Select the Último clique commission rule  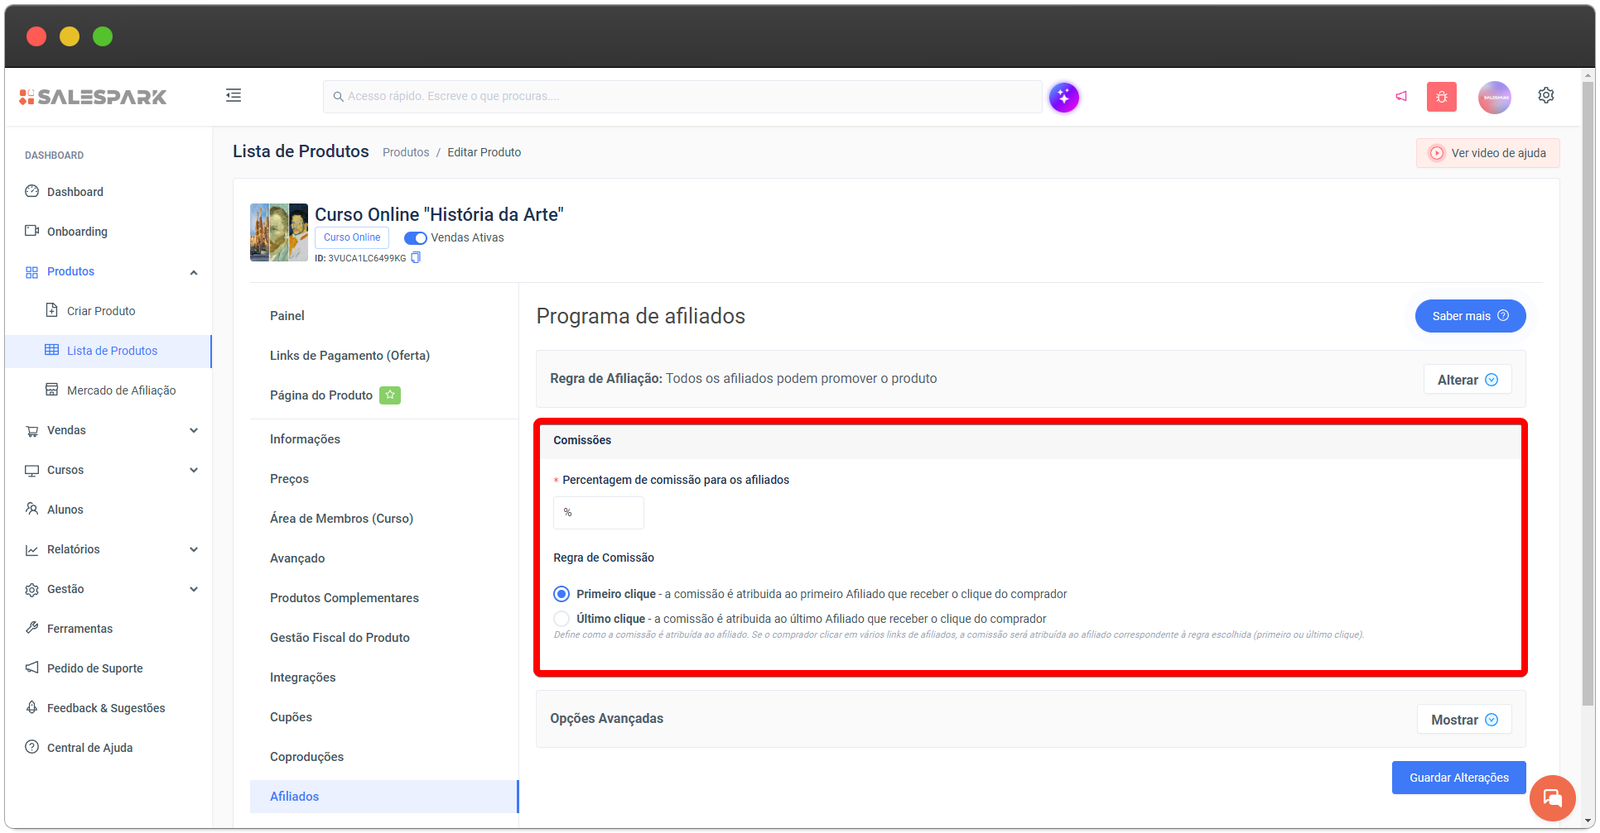click(562, 619)
